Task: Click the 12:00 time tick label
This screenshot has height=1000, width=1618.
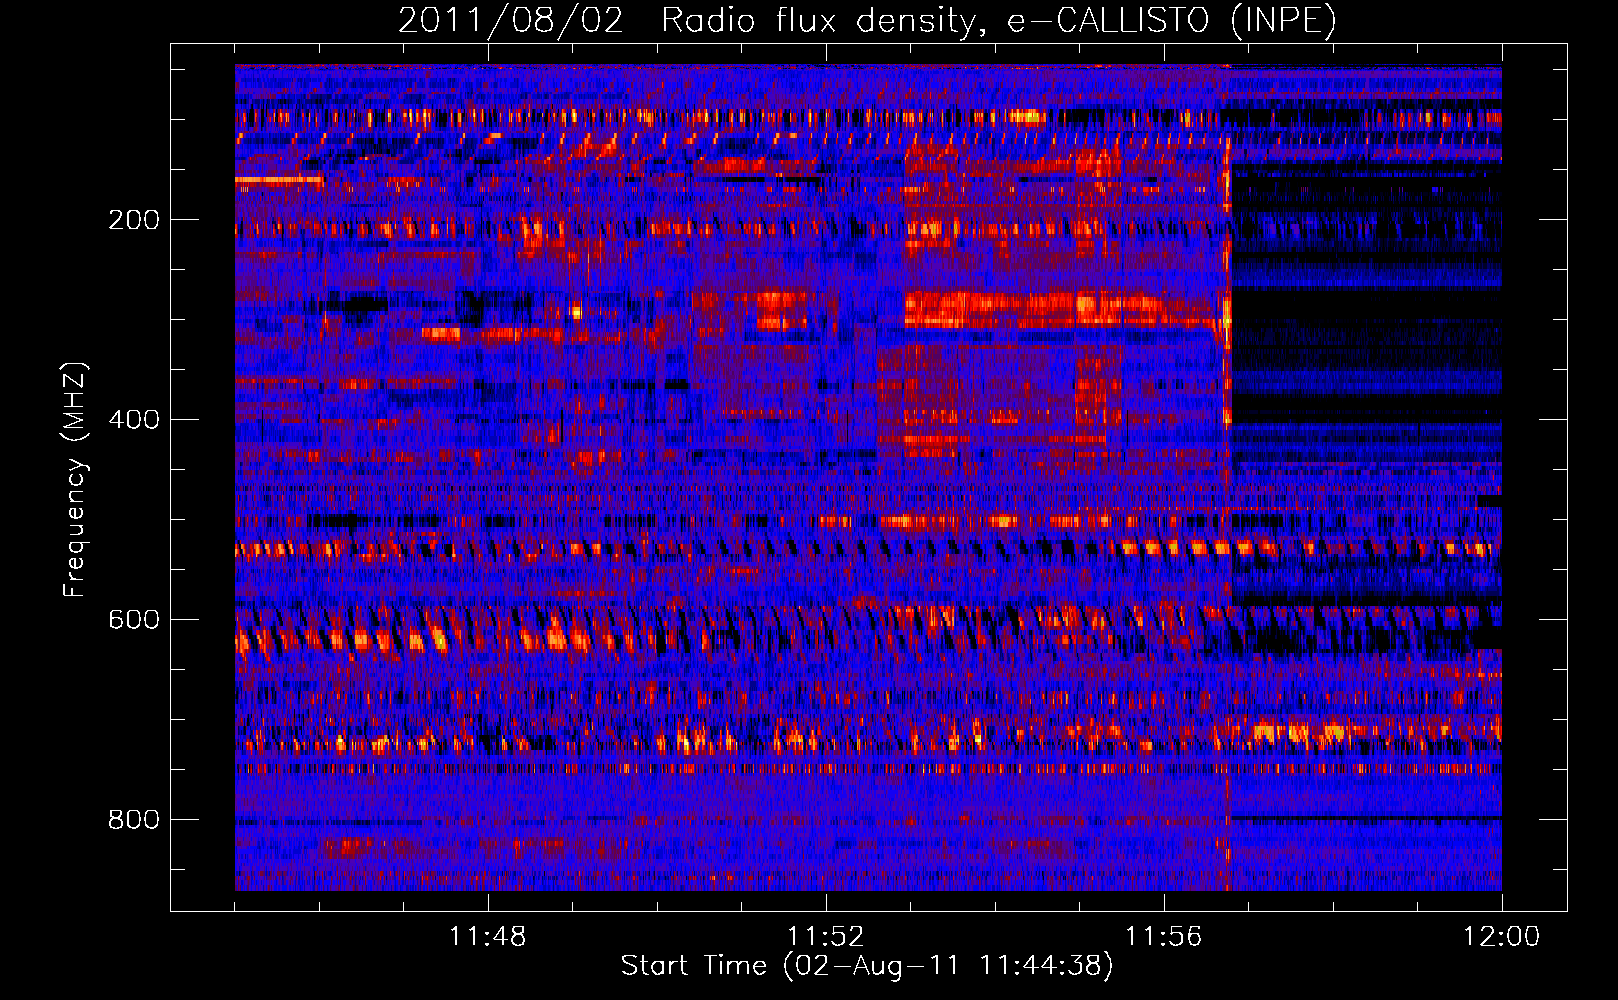Action: [x=1501, y=937]
